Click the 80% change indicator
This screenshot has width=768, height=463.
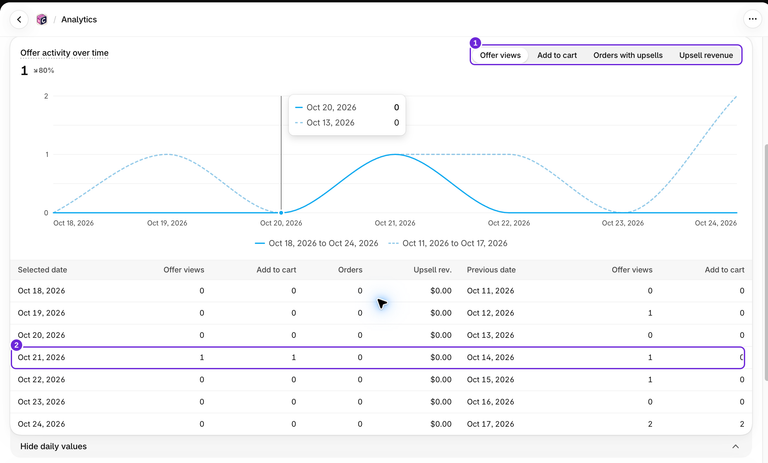point(44,71)
